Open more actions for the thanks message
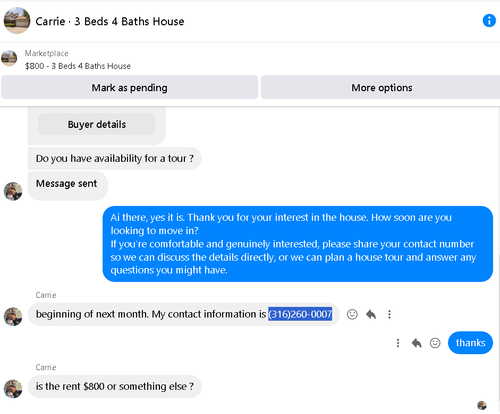The width and height of the screenshot is (500, 414). tap(398, 343)
